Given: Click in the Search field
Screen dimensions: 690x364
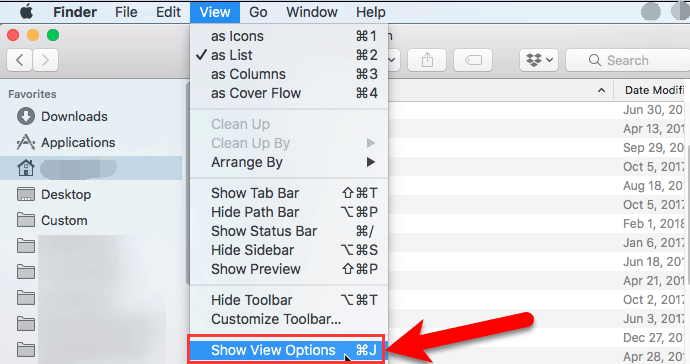Looking at the screenshot, I should tap(628, 60).
